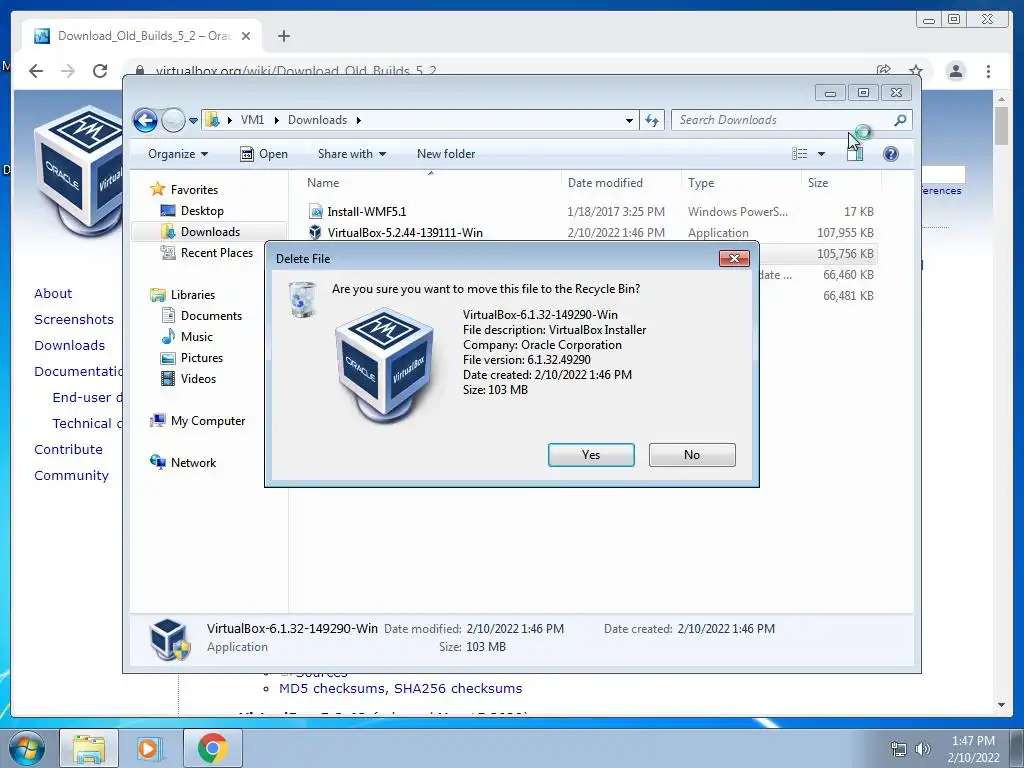Reload the page in Chrome
1024x768 pixels.
click(x=100, y=71)
